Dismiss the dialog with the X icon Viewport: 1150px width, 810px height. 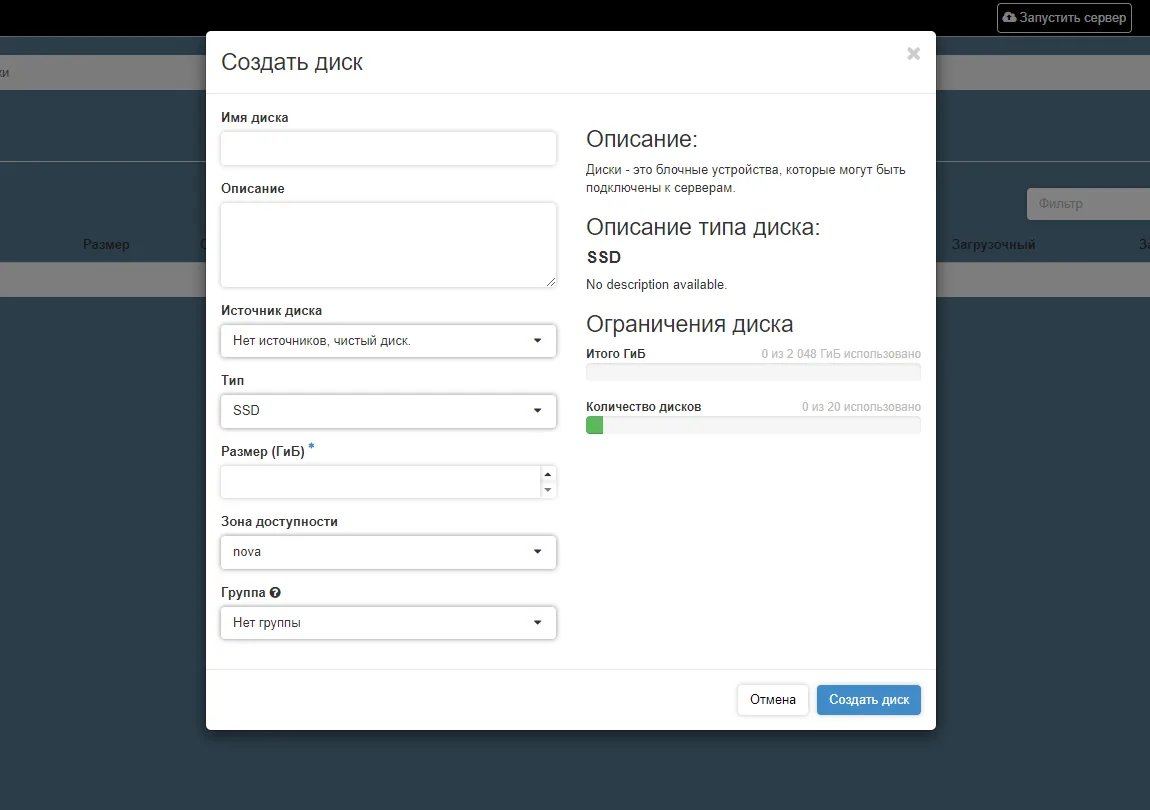[913, 54]
